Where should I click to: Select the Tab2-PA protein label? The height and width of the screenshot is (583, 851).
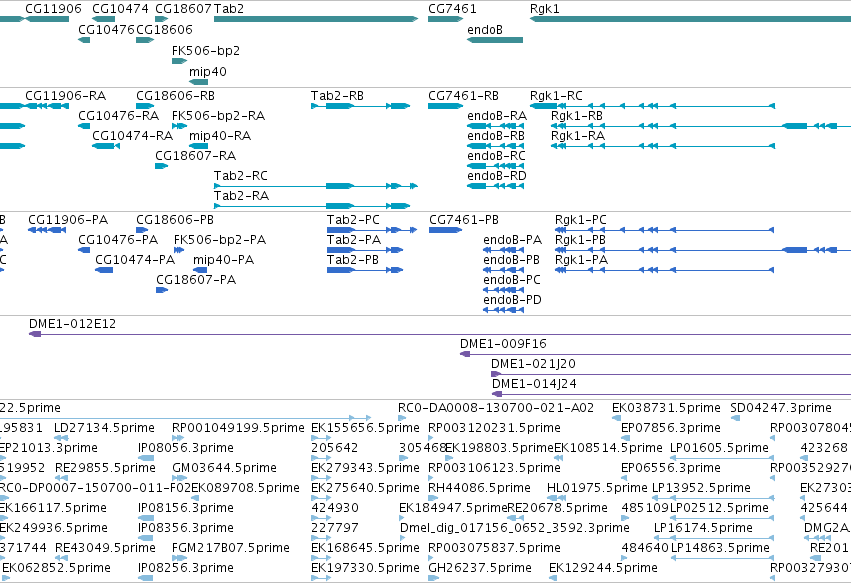click(353, 240)
